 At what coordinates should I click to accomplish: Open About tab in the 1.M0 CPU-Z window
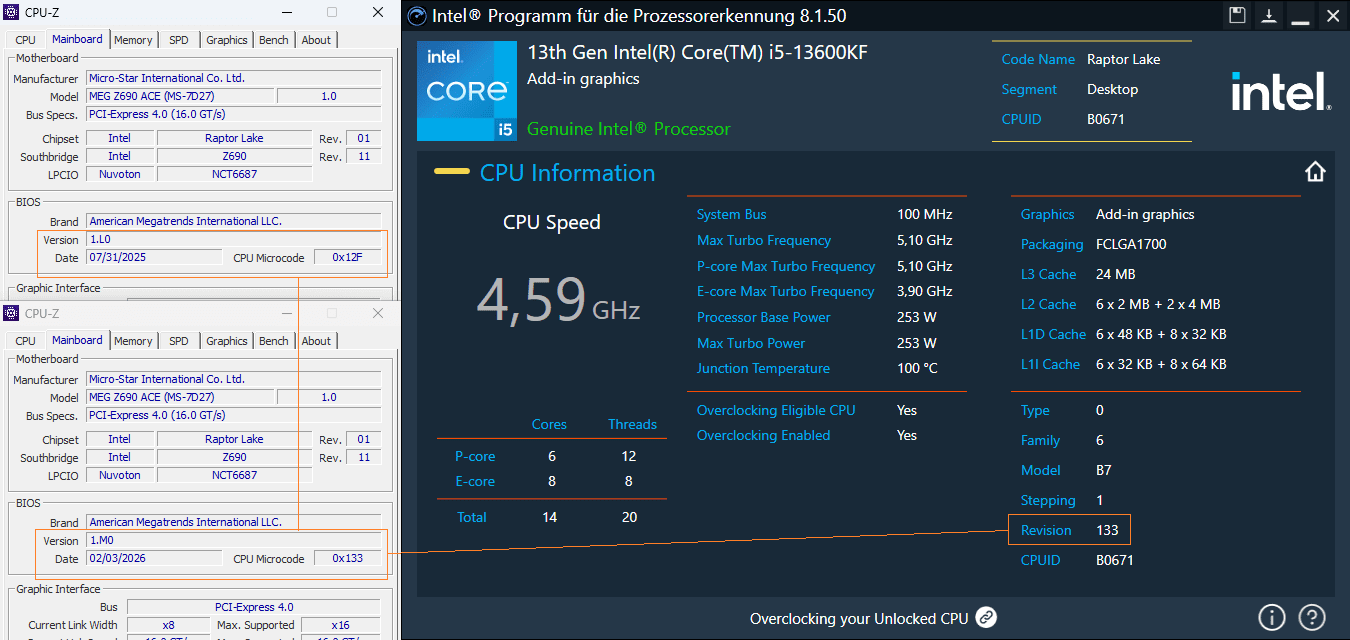coord(316,341)
